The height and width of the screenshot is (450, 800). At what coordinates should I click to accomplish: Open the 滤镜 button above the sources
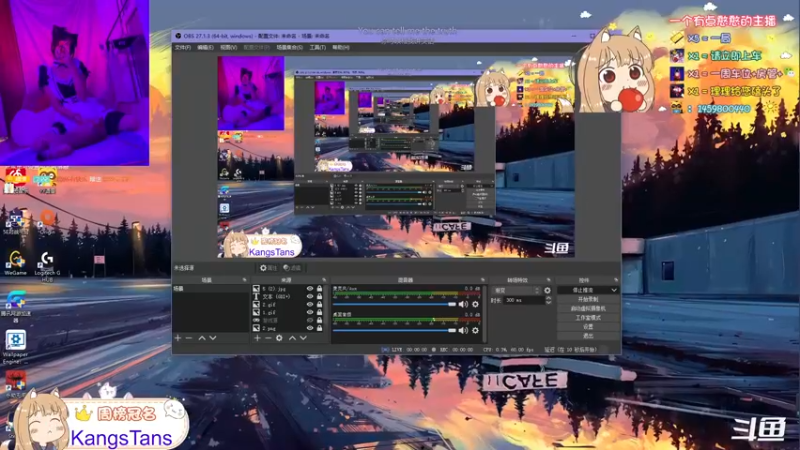click(292, 268)
